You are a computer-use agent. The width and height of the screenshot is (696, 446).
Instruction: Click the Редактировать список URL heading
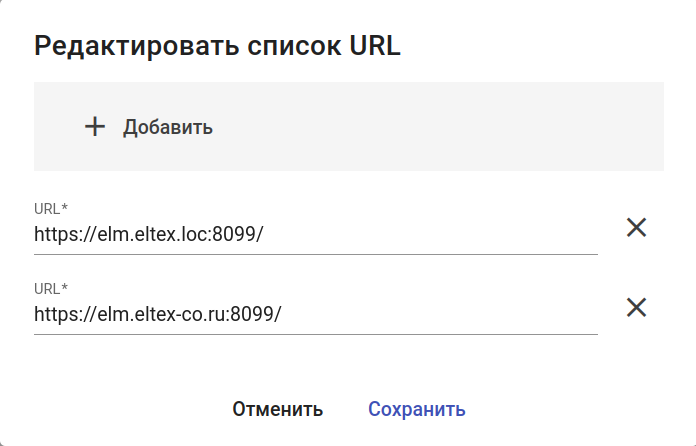pyautogui.click(x=217, y=46)
